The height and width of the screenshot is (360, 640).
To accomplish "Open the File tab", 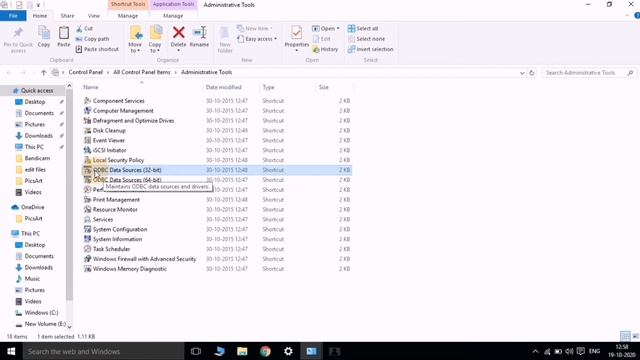I will coord(13,16).
